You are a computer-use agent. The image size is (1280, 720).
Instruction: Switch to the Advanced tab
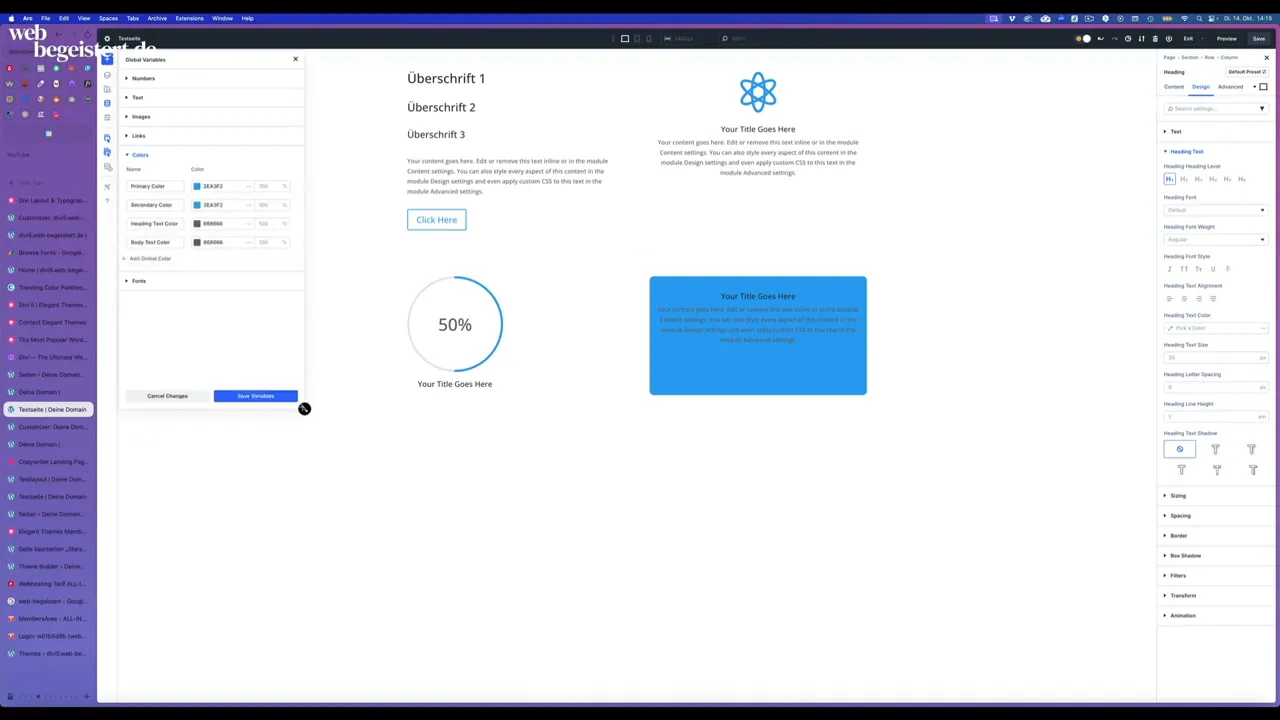pos(1230,87)
